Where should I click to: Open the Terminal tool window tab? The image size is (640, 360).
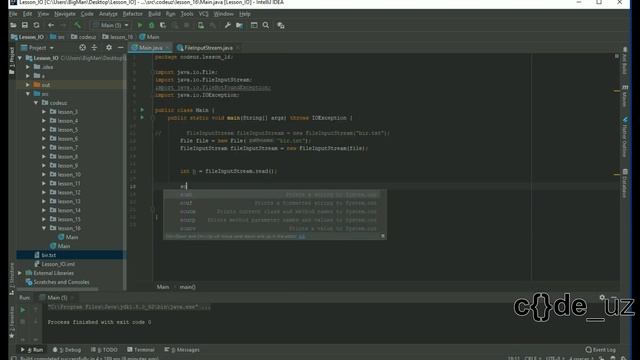141,350
